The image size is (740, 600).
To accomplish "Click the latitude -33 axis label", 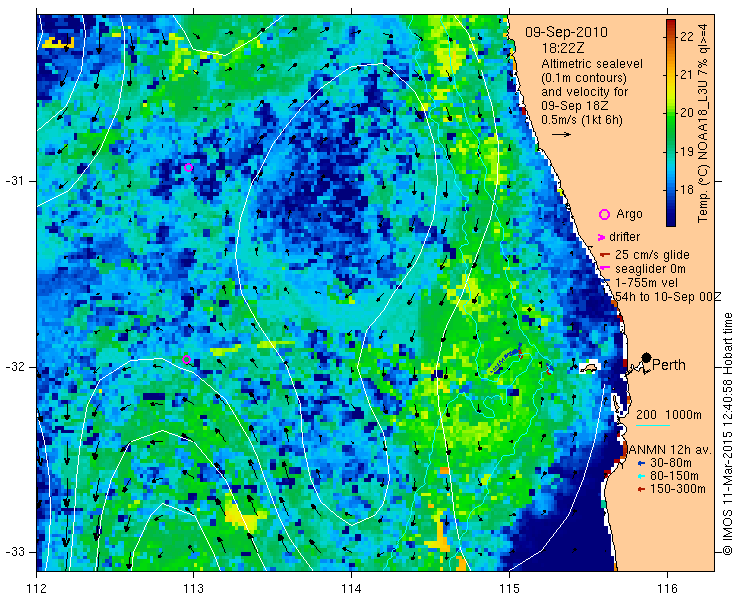I will click(x=14, y=551).
